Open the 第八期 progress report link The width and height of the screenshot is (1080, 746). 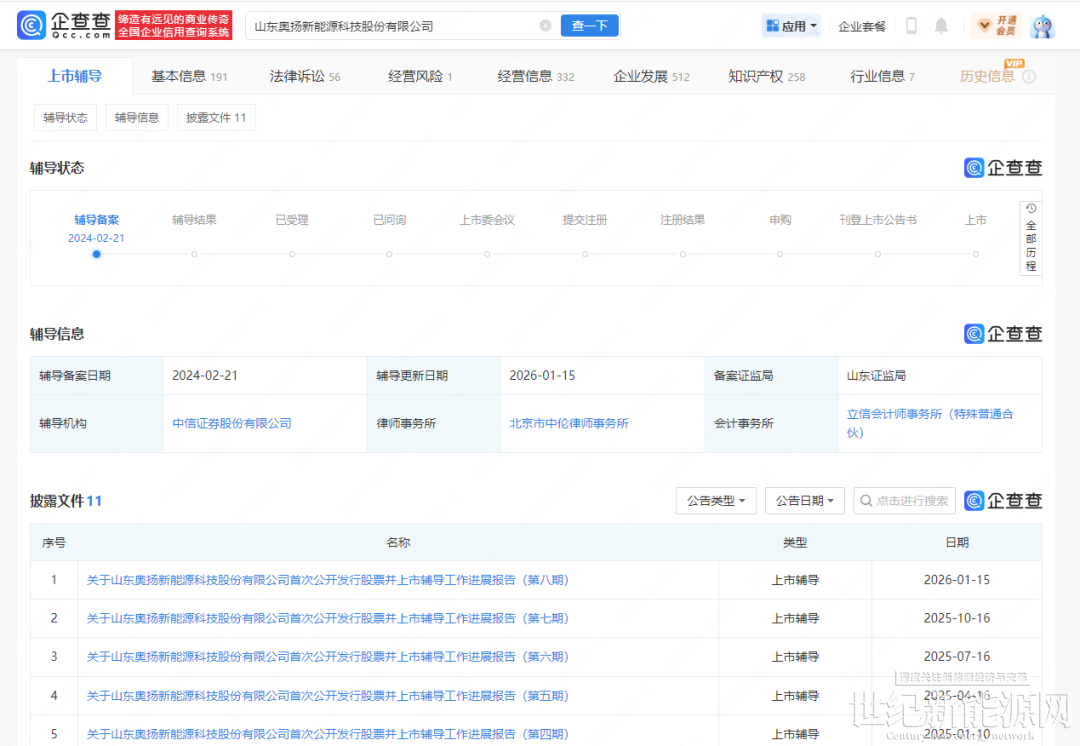327,580
